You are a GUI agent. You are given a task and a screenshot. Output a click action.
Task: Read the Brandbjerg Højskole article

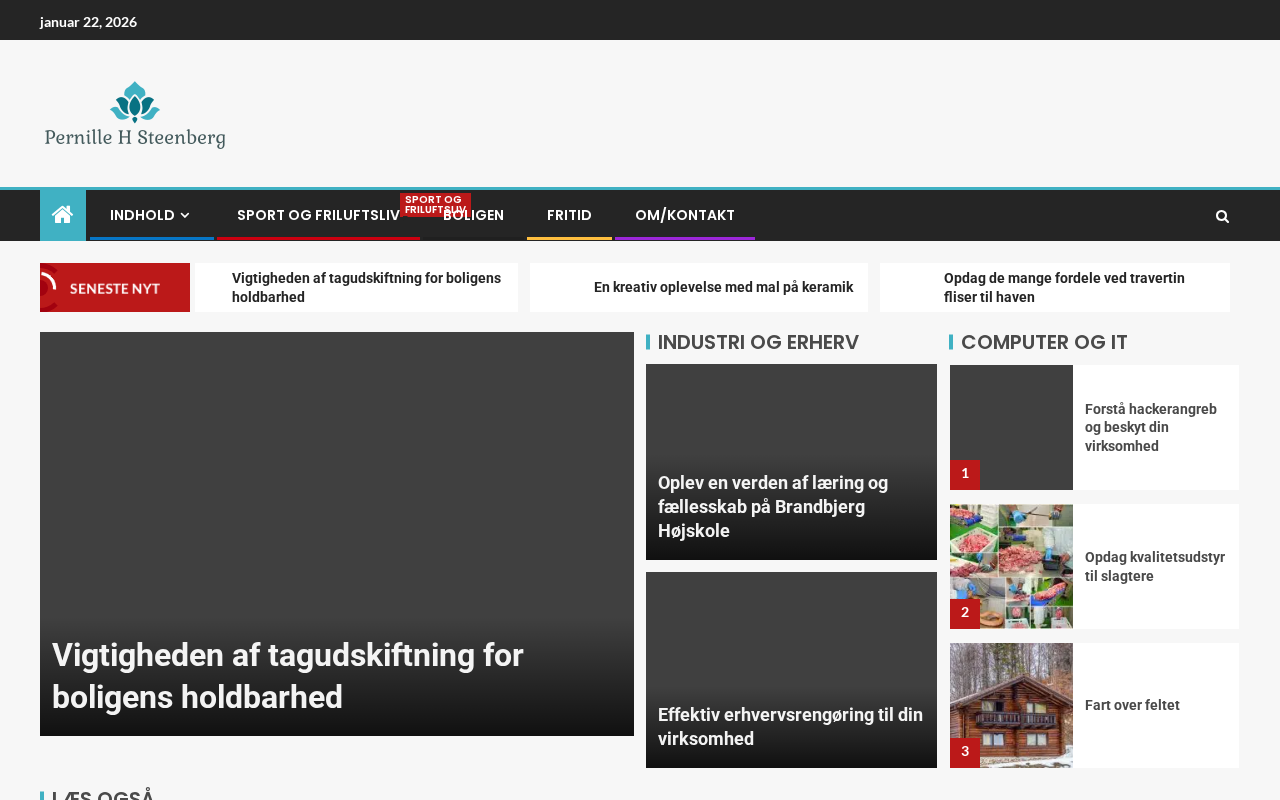[x=773, y=507]
